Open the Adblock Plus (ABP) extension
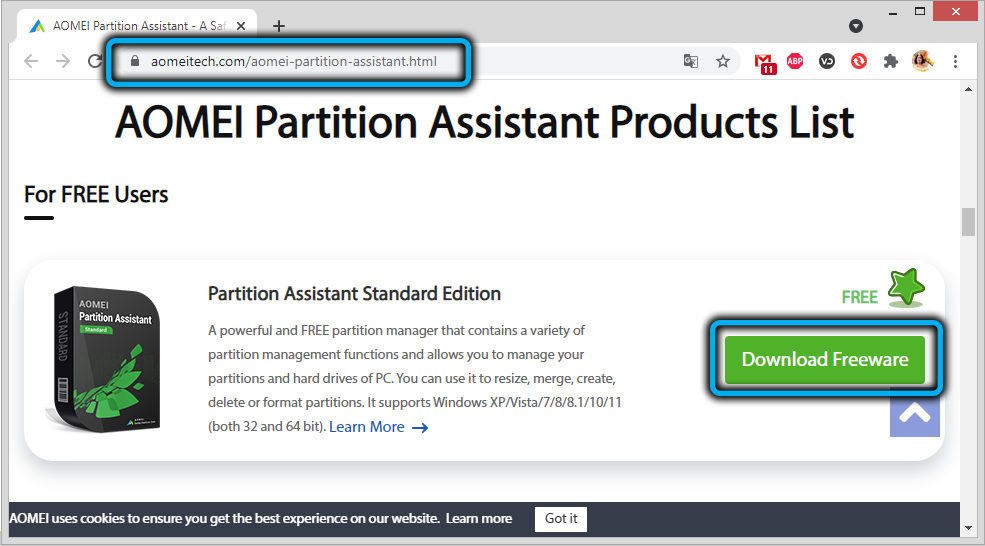Screen dimensions: 985x546 pyautogui.click(x=795, y=61)
